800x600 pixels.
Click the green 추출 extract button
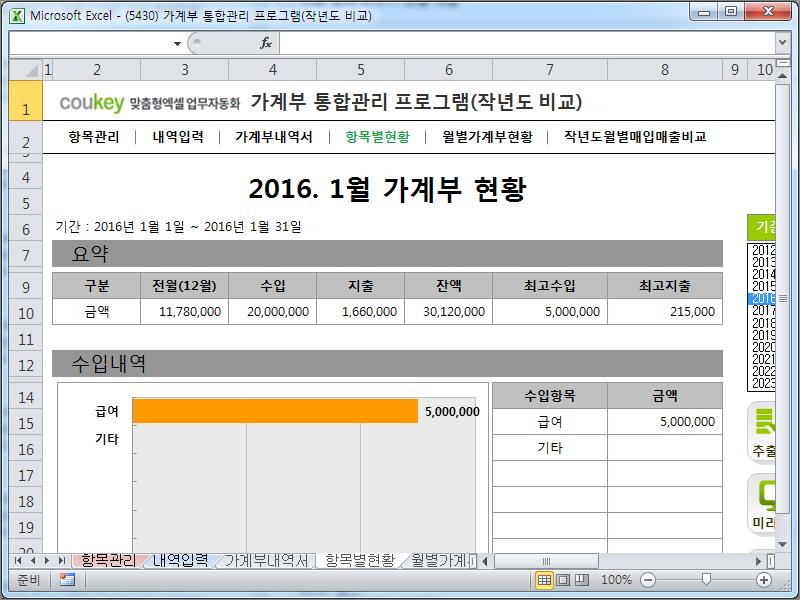762,433
